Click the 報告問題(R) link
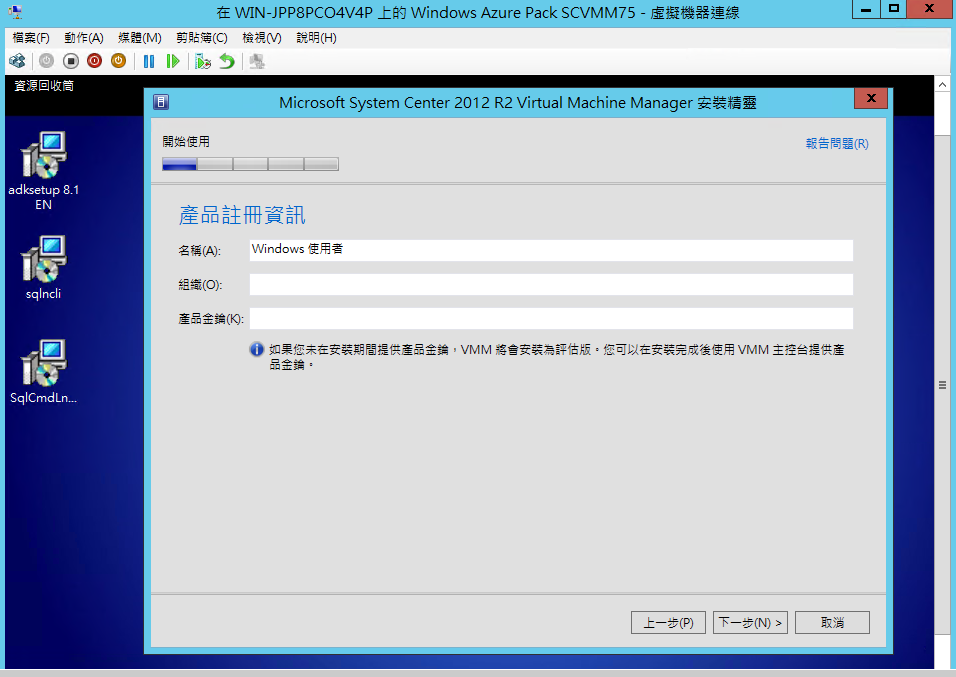The height and width of the screenshot is (677, 956). 837,143
